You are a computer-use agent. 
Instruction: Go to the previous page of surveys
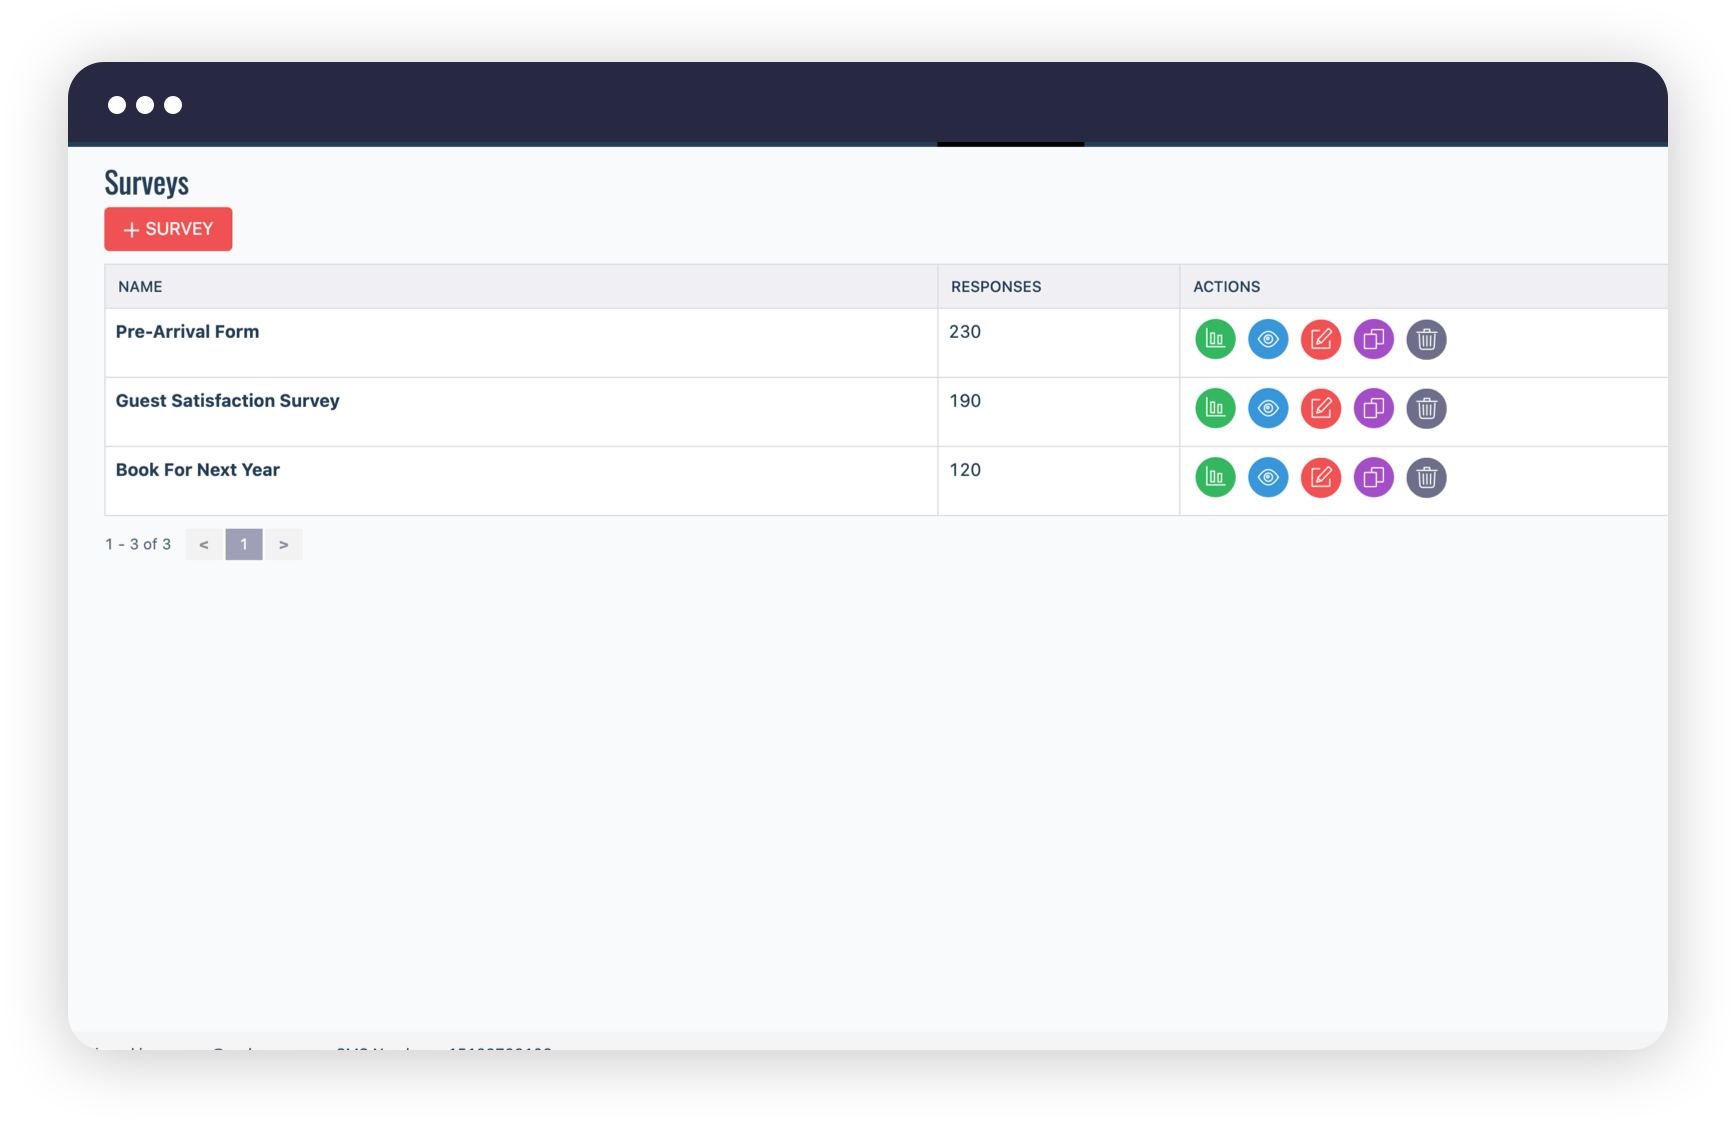(x=204, y=544)
